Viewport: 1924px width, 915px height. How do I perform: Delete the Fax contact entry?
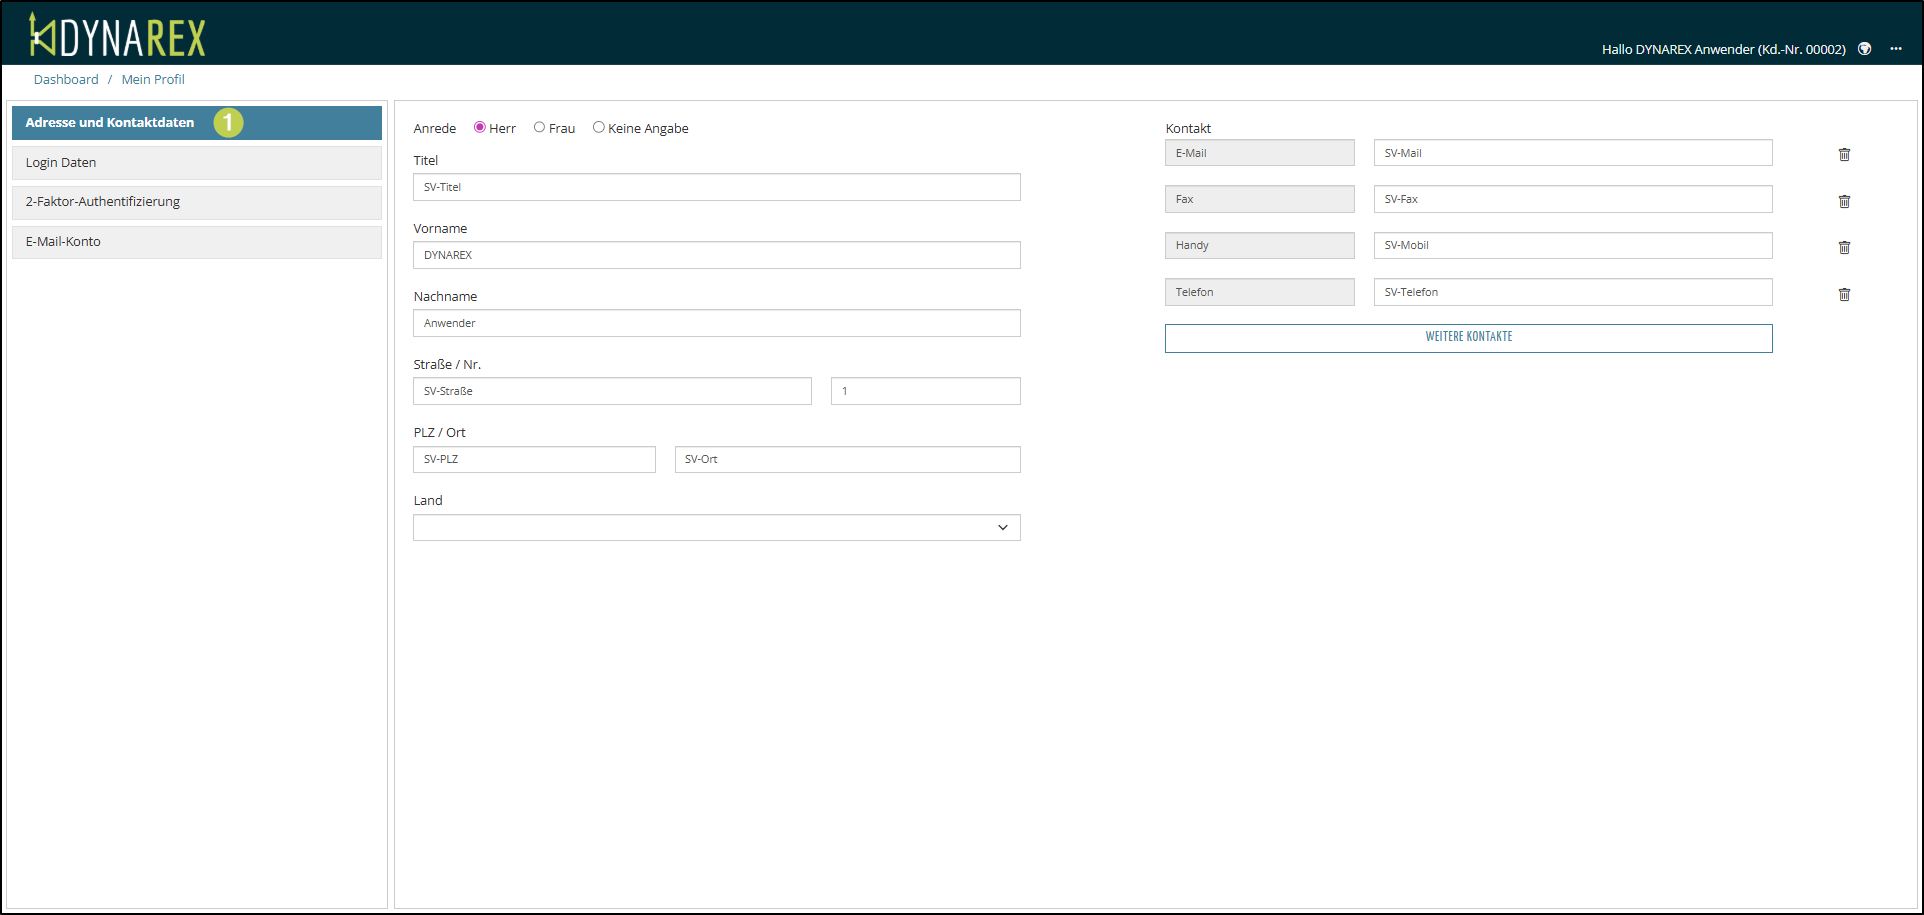point(1844,201)
